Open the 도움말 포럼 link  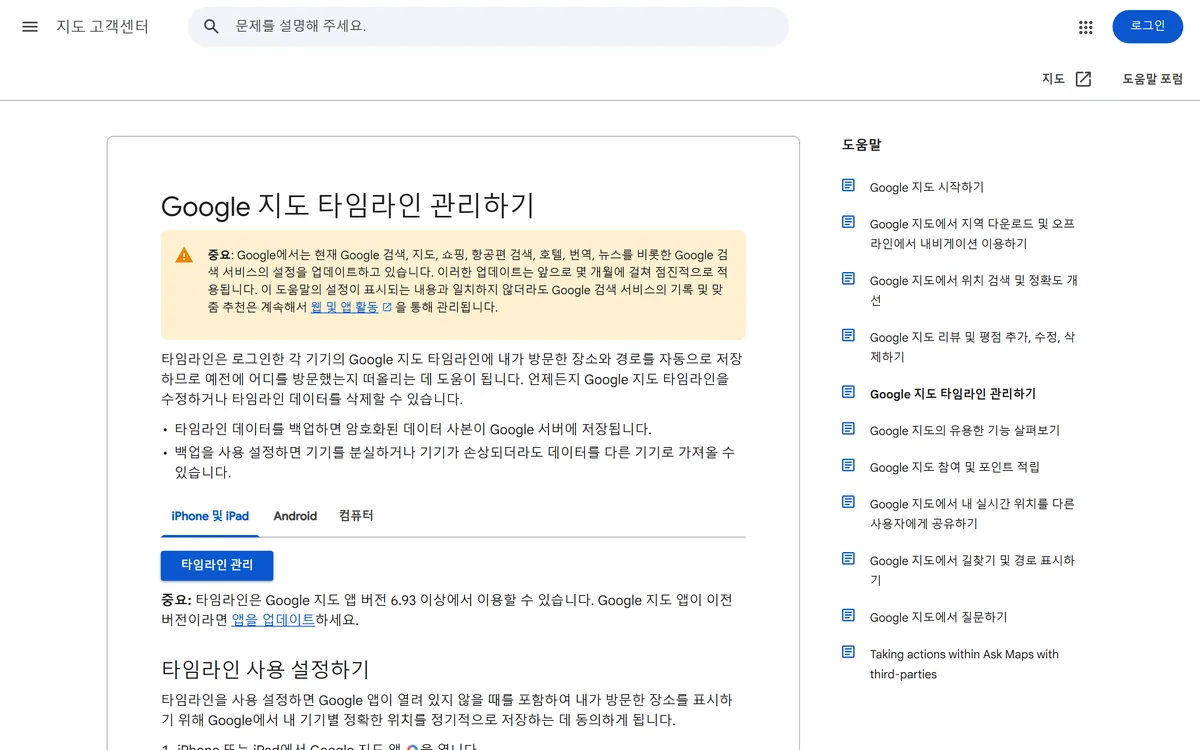click(x=1152, y=79)
